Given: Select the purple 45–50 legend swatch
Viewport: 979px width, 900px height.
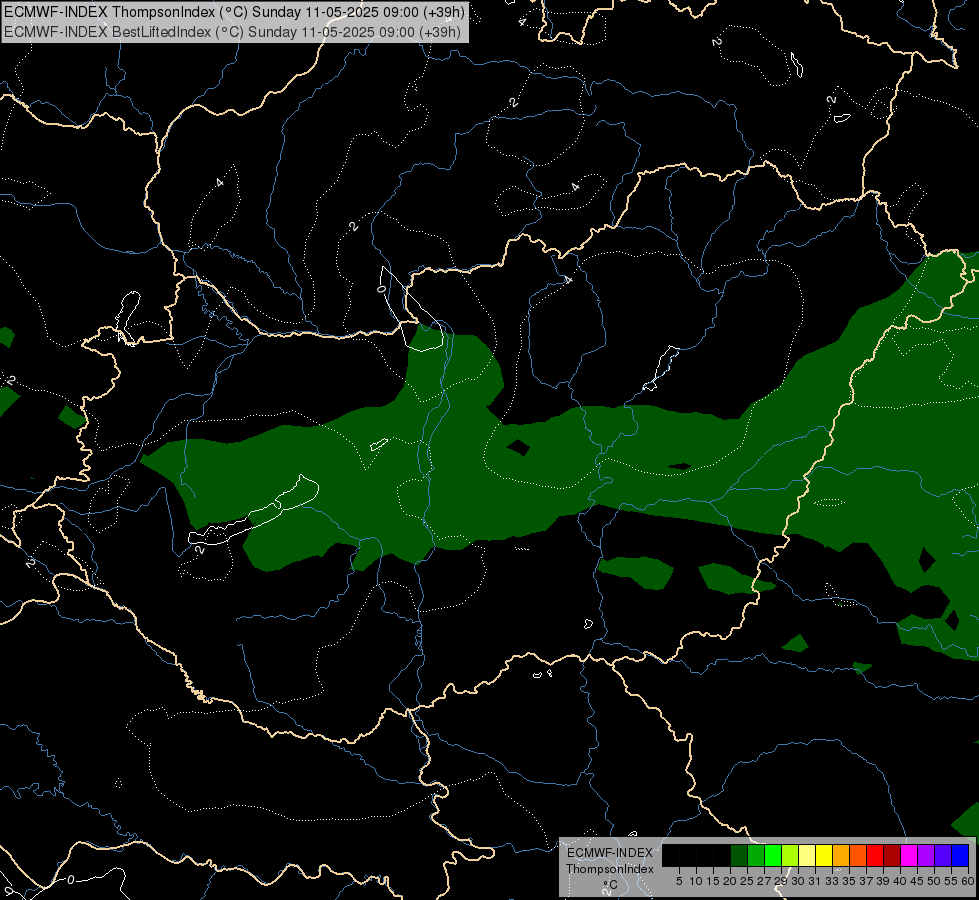Looking at the screenshot, I should 926,855.
